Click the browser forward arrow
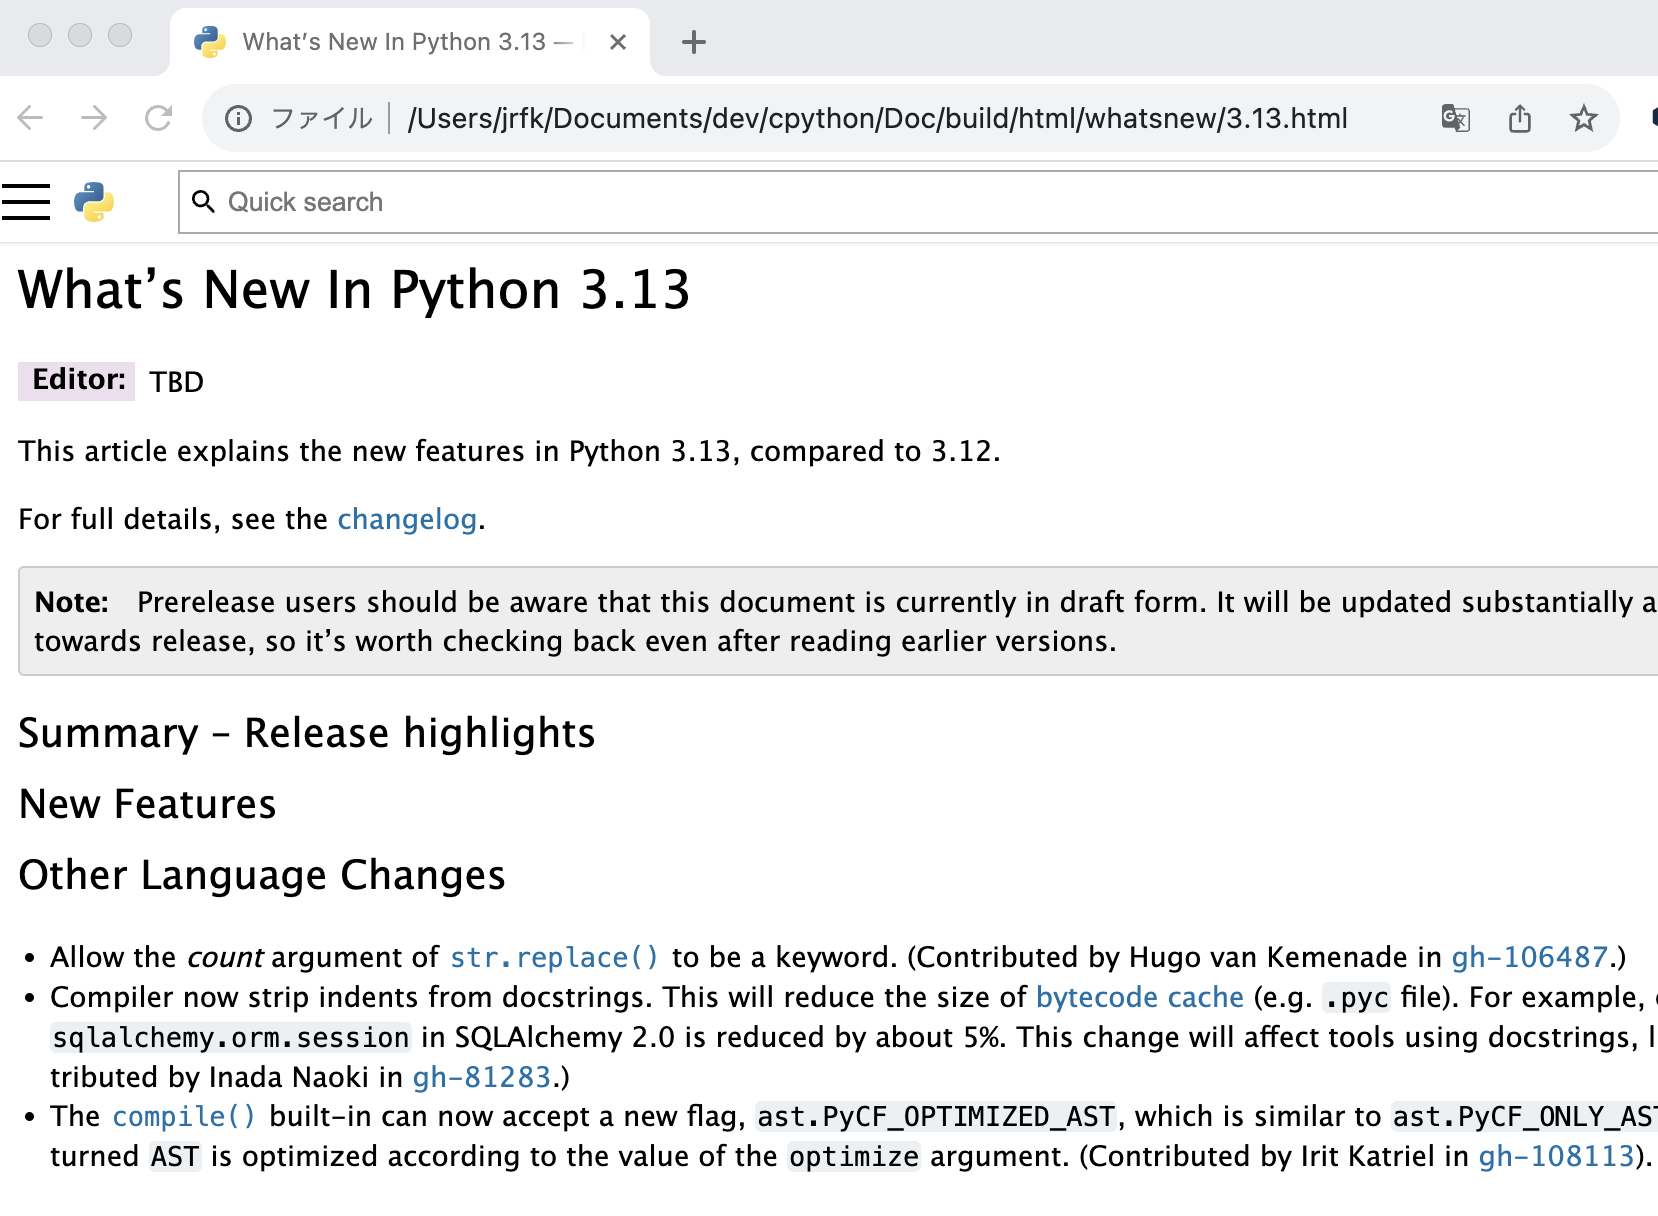Screen dimensions: 1658x1216 tap(95, 119)
